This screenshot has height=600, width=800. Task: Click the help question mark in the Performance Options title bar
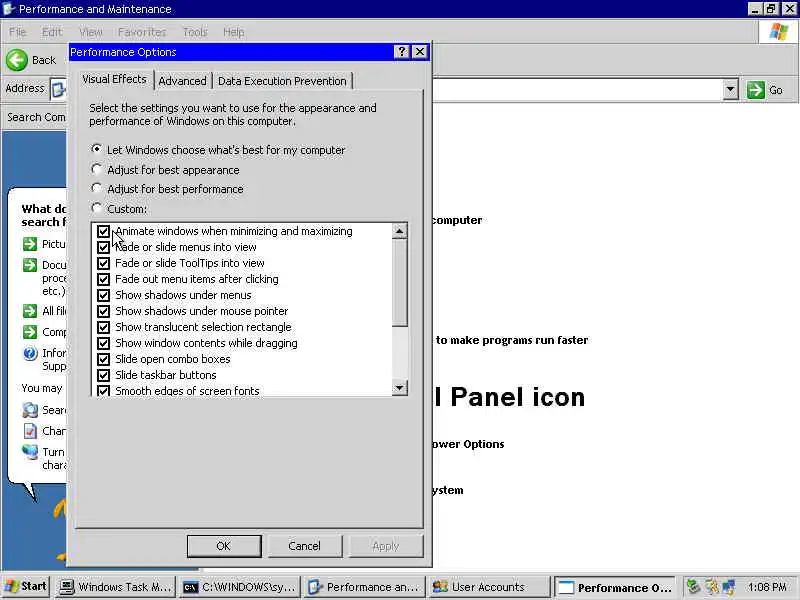402,52
